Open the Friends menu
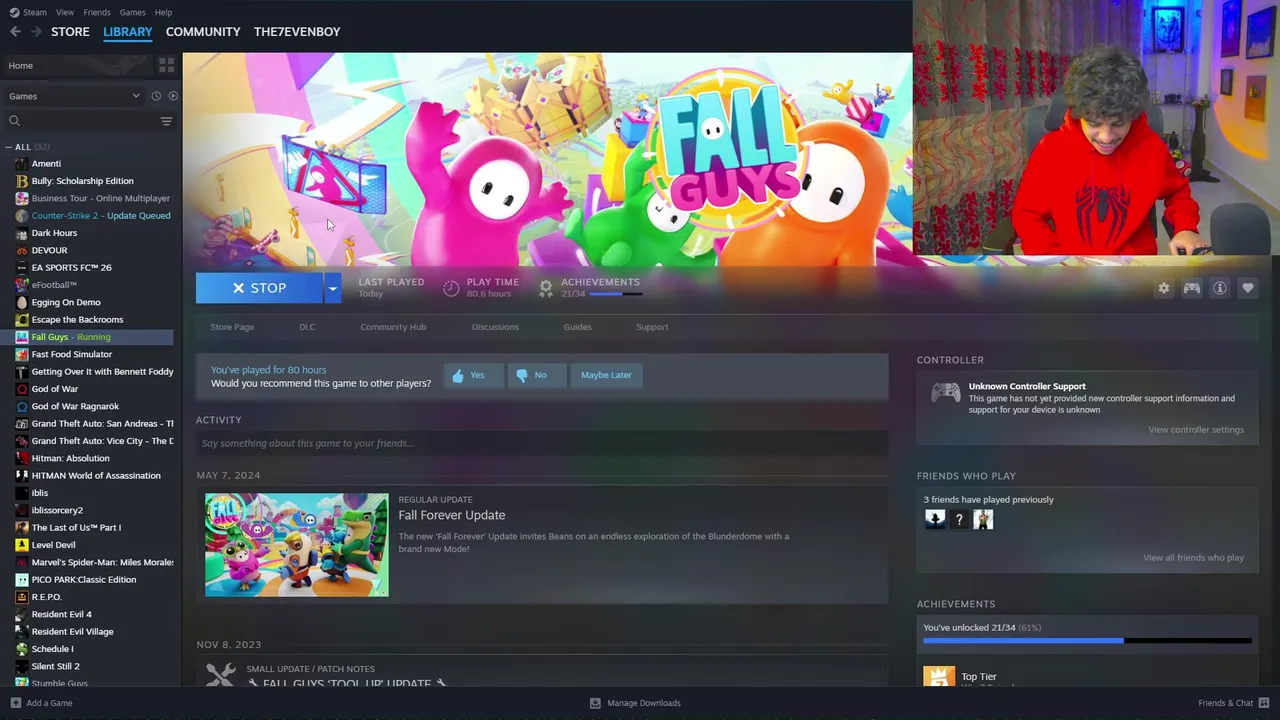The height and width of the screenshot is (720, 1280). [x=97, y=12]
